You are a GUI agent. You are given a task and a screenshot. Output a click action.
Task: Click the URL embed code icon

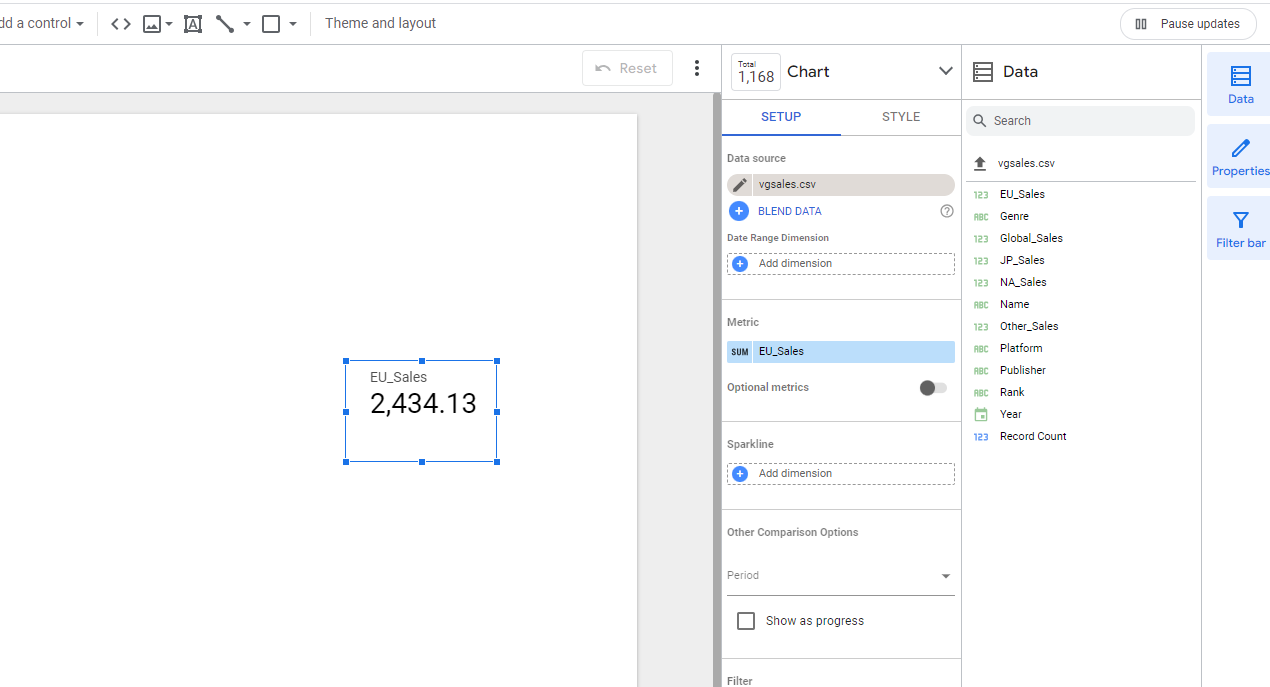click(x=121, y=24)
